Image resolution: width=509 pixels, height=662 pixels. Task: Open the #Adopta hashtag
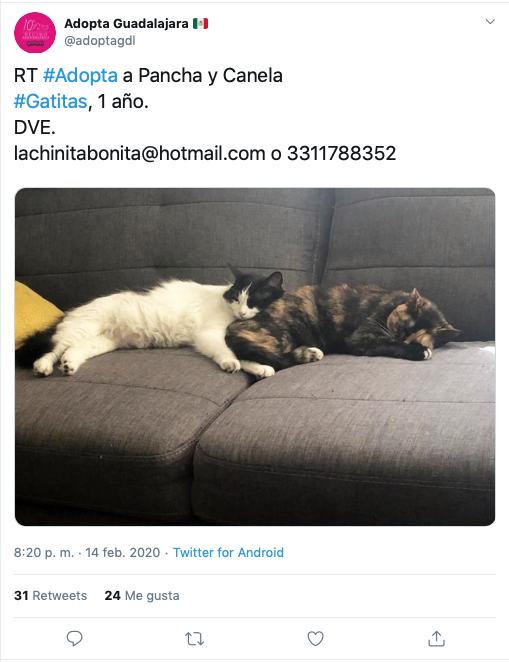(x=80, y=76)
